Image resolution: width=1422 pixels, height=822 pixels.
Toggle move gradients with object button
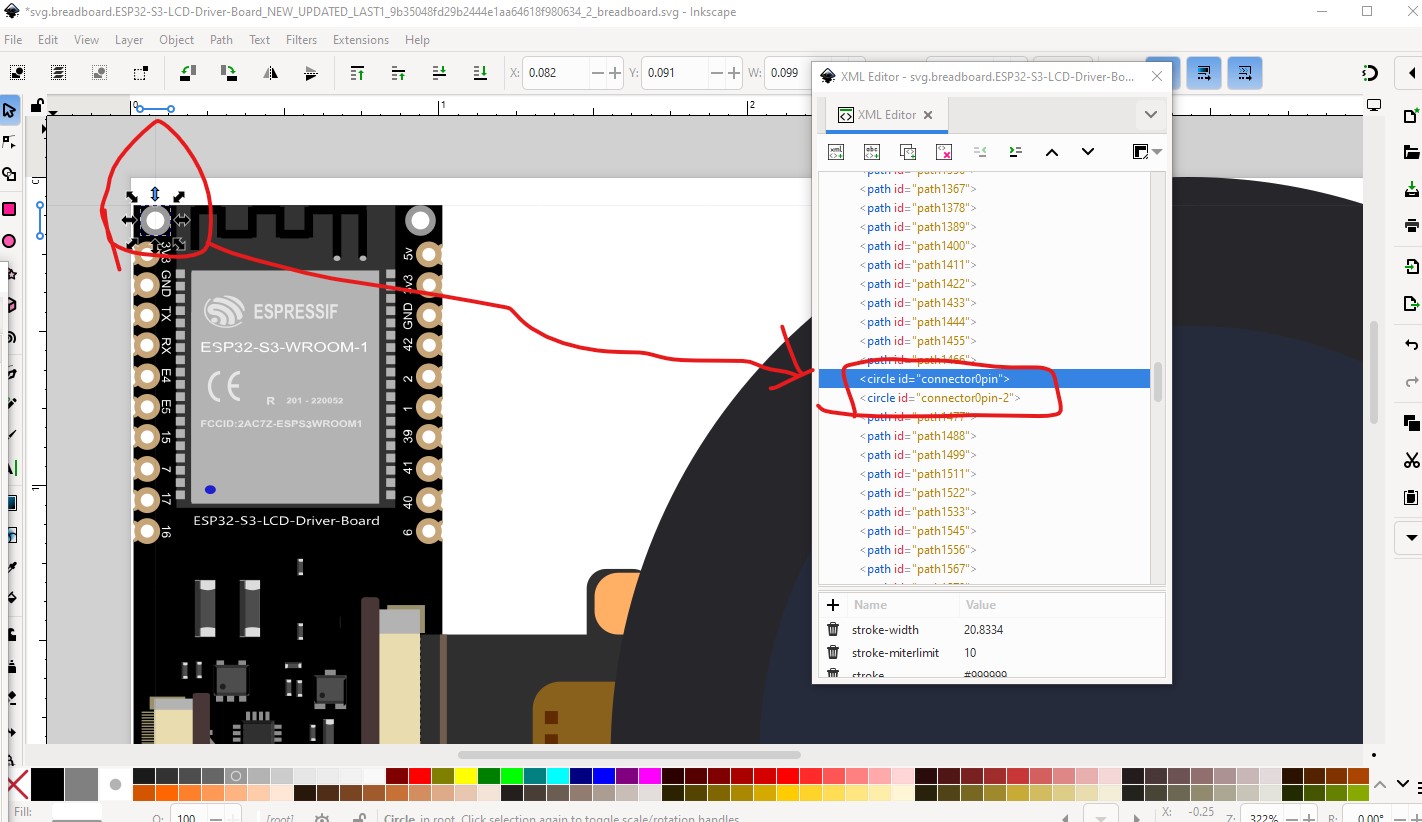[1203, 73]
